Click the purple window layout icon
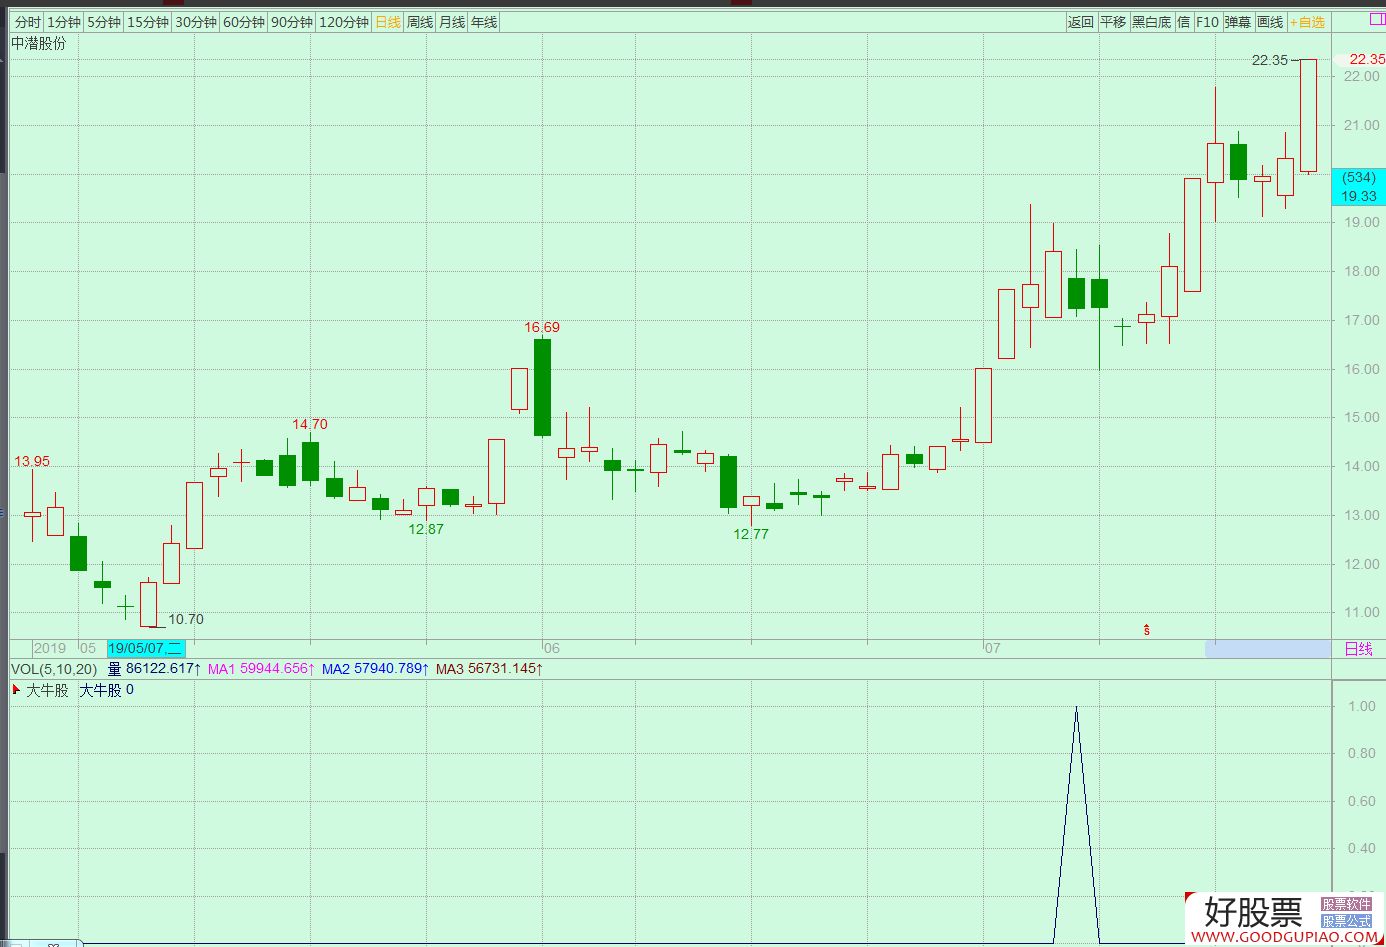The width and height of the screenshot is (1386, 947). [x=1377, y=20]
